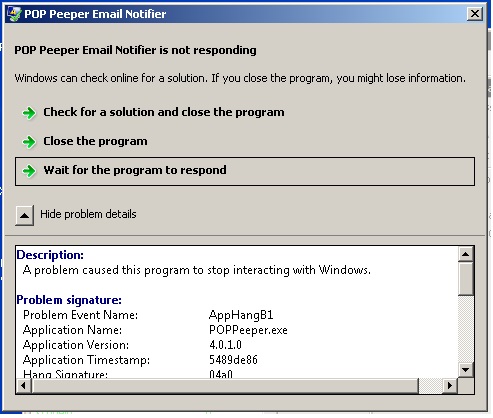Click horizontal scrollbar thumb in details pane
Viewport: 493px width, 418px height.
point(225,386)
